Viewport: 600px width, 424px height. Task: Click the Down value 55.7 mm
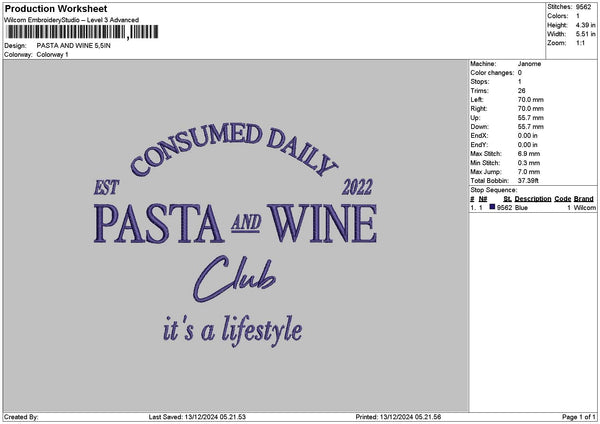coord(530,127)
